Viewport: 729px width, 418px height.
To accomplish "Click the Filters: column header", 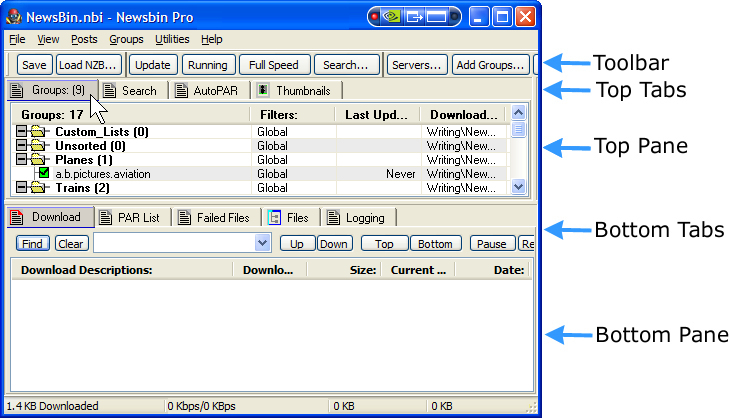I will pos(292,115).
